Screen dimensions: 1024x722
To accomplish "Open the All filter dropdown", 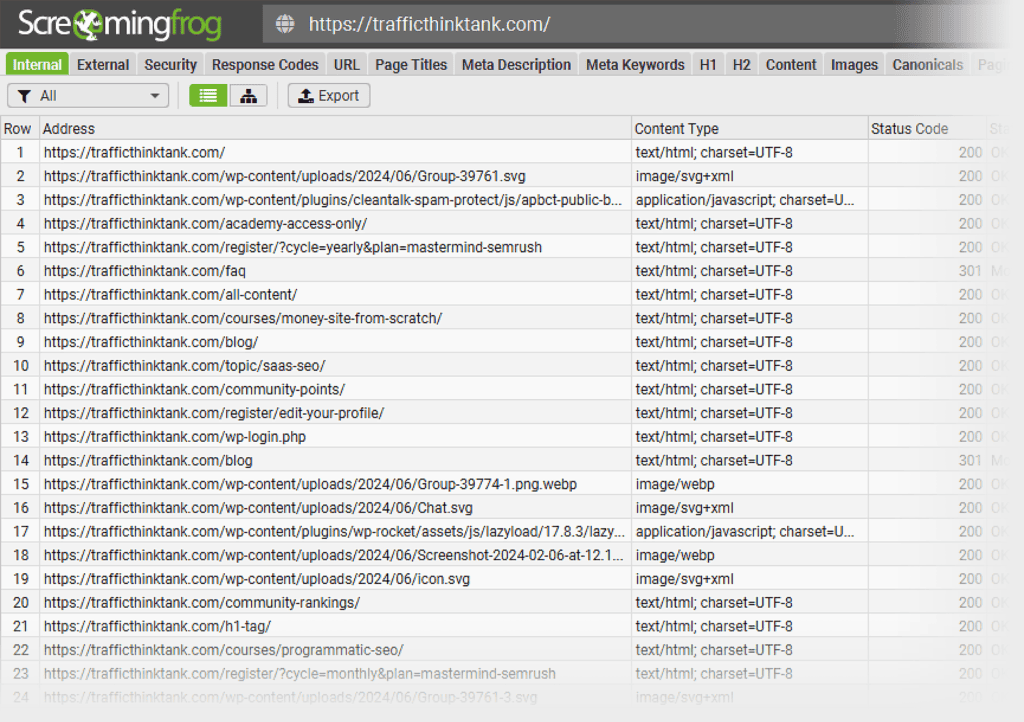I will [88, 96].
